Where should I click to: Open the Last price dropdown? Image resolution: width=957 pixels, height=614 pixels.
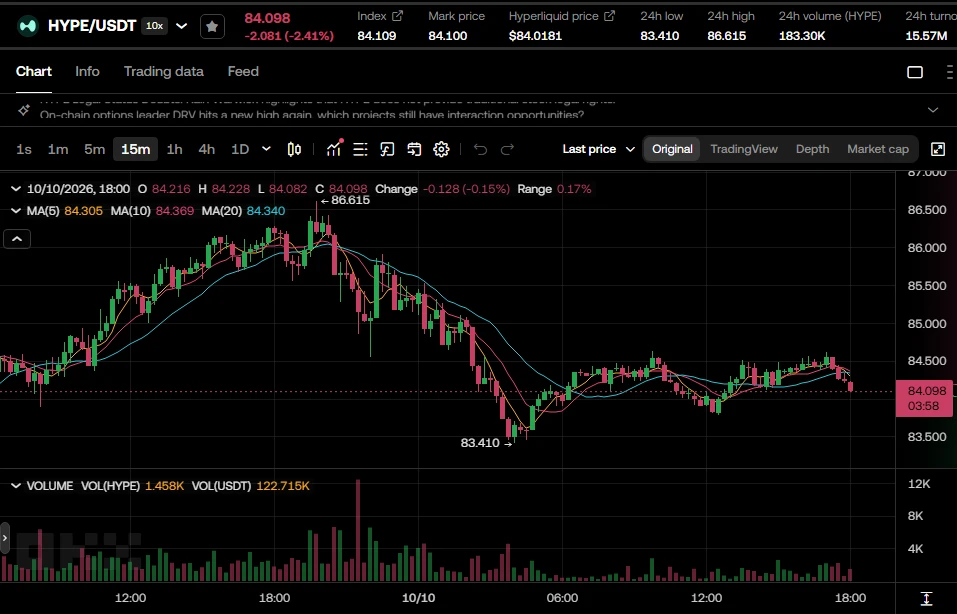click(599, 149)
